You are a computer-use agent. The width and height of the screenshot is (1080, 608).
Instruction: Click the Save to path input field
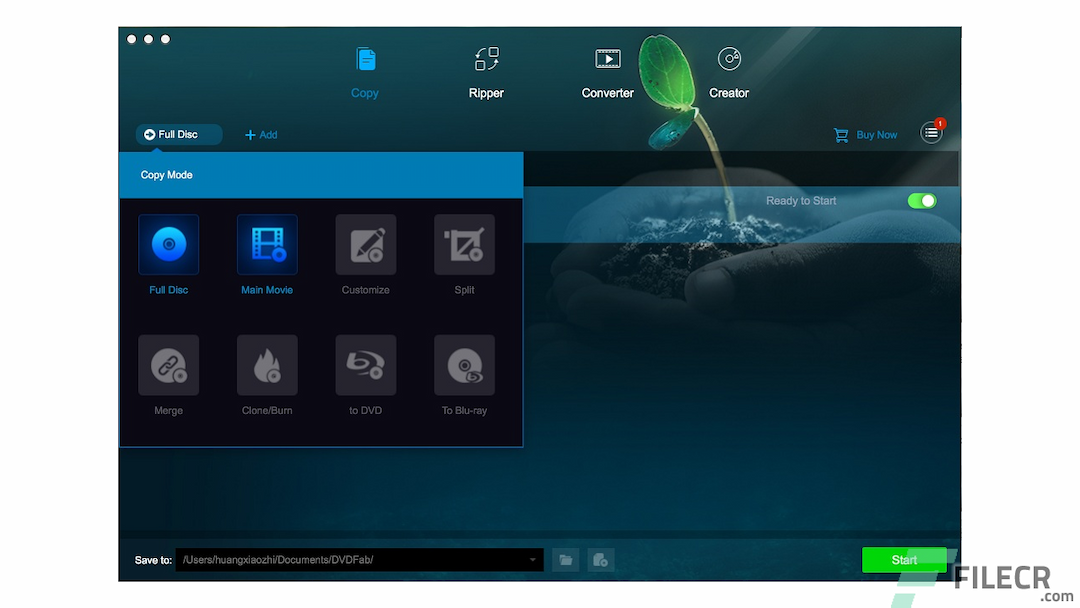pos(350,560)
